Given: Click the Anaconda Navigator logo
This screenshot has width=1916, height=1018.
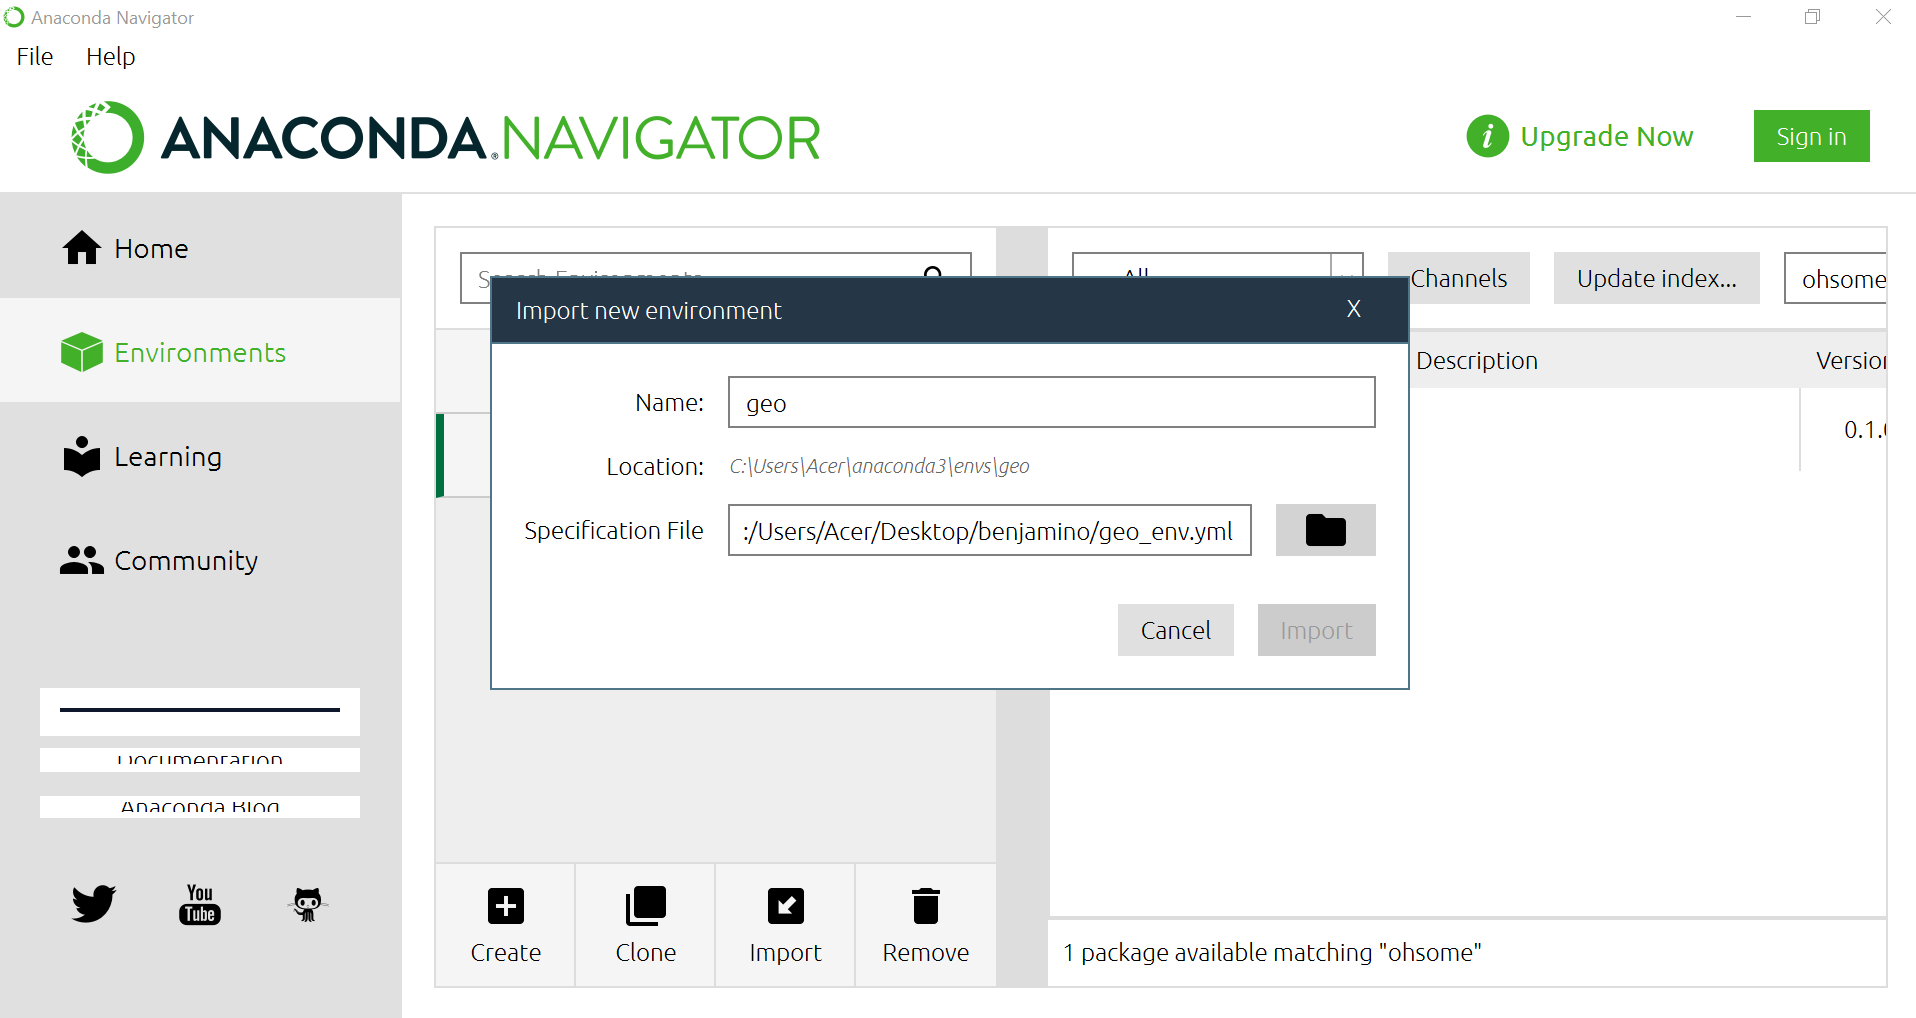Looking at the screenshot, I should (x=446, y=137).
